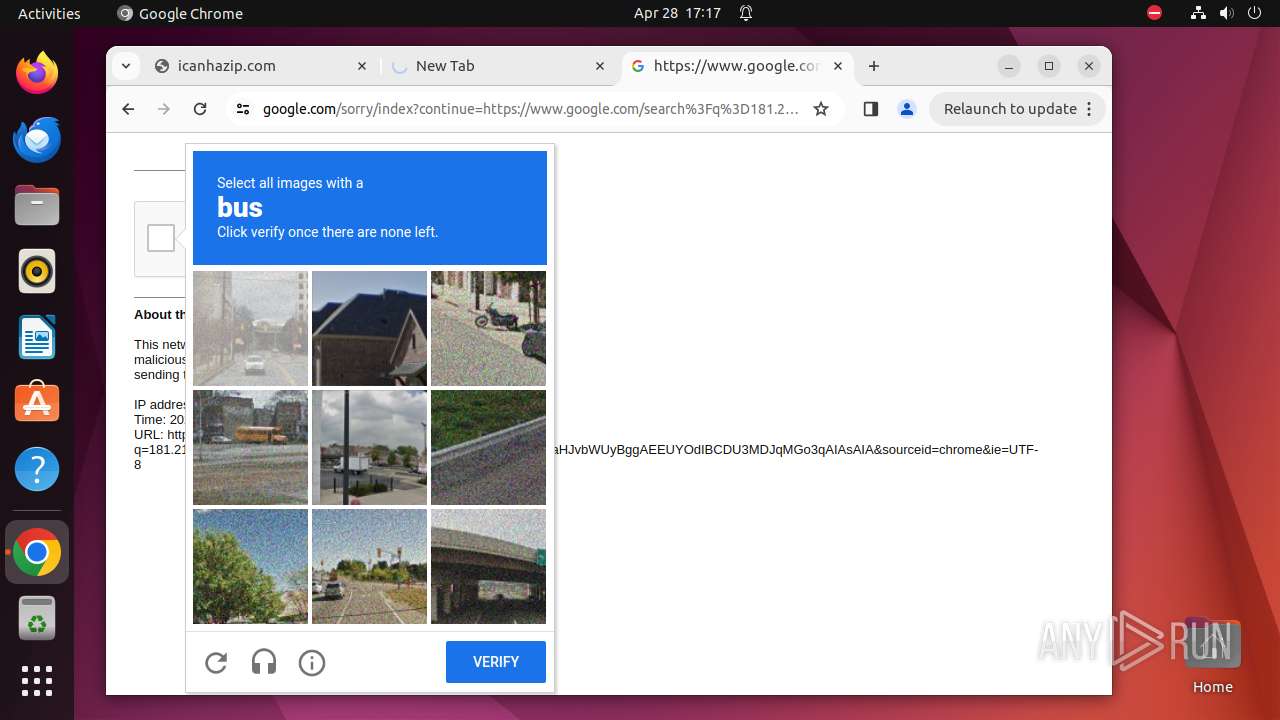The height and width of the screenshot is (720, 1280).
Task: Select captcha tile with intersection traffic lights
Action: click(369, 566)
